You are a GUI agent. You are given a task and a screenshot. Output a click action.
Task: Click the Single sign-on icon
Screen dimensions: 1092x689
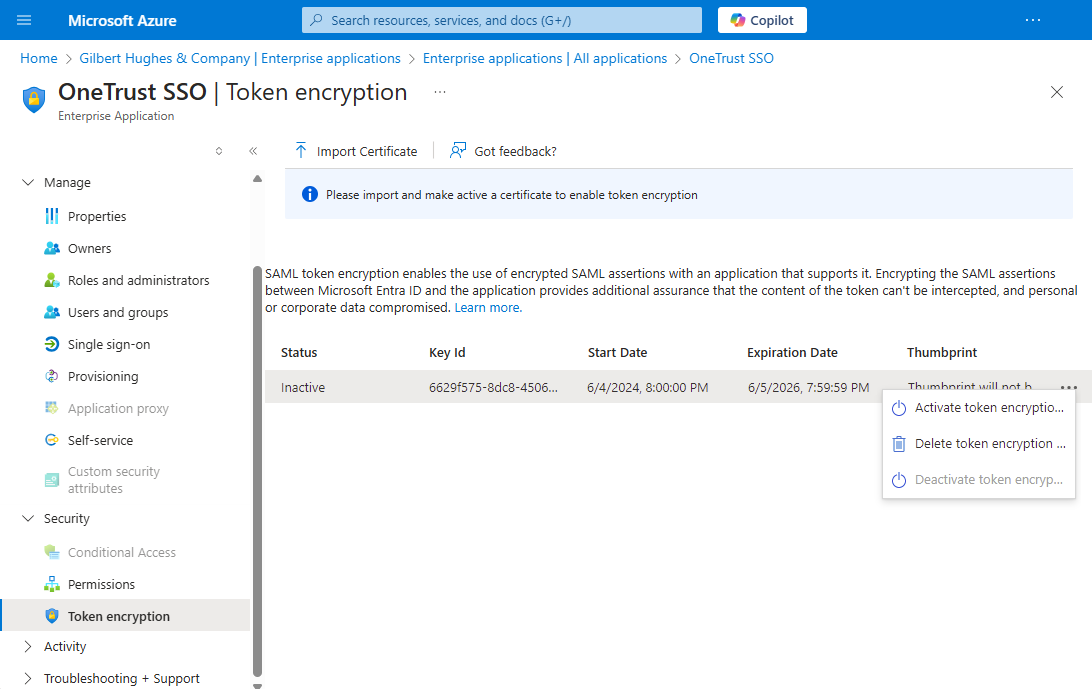coord(52,344)
